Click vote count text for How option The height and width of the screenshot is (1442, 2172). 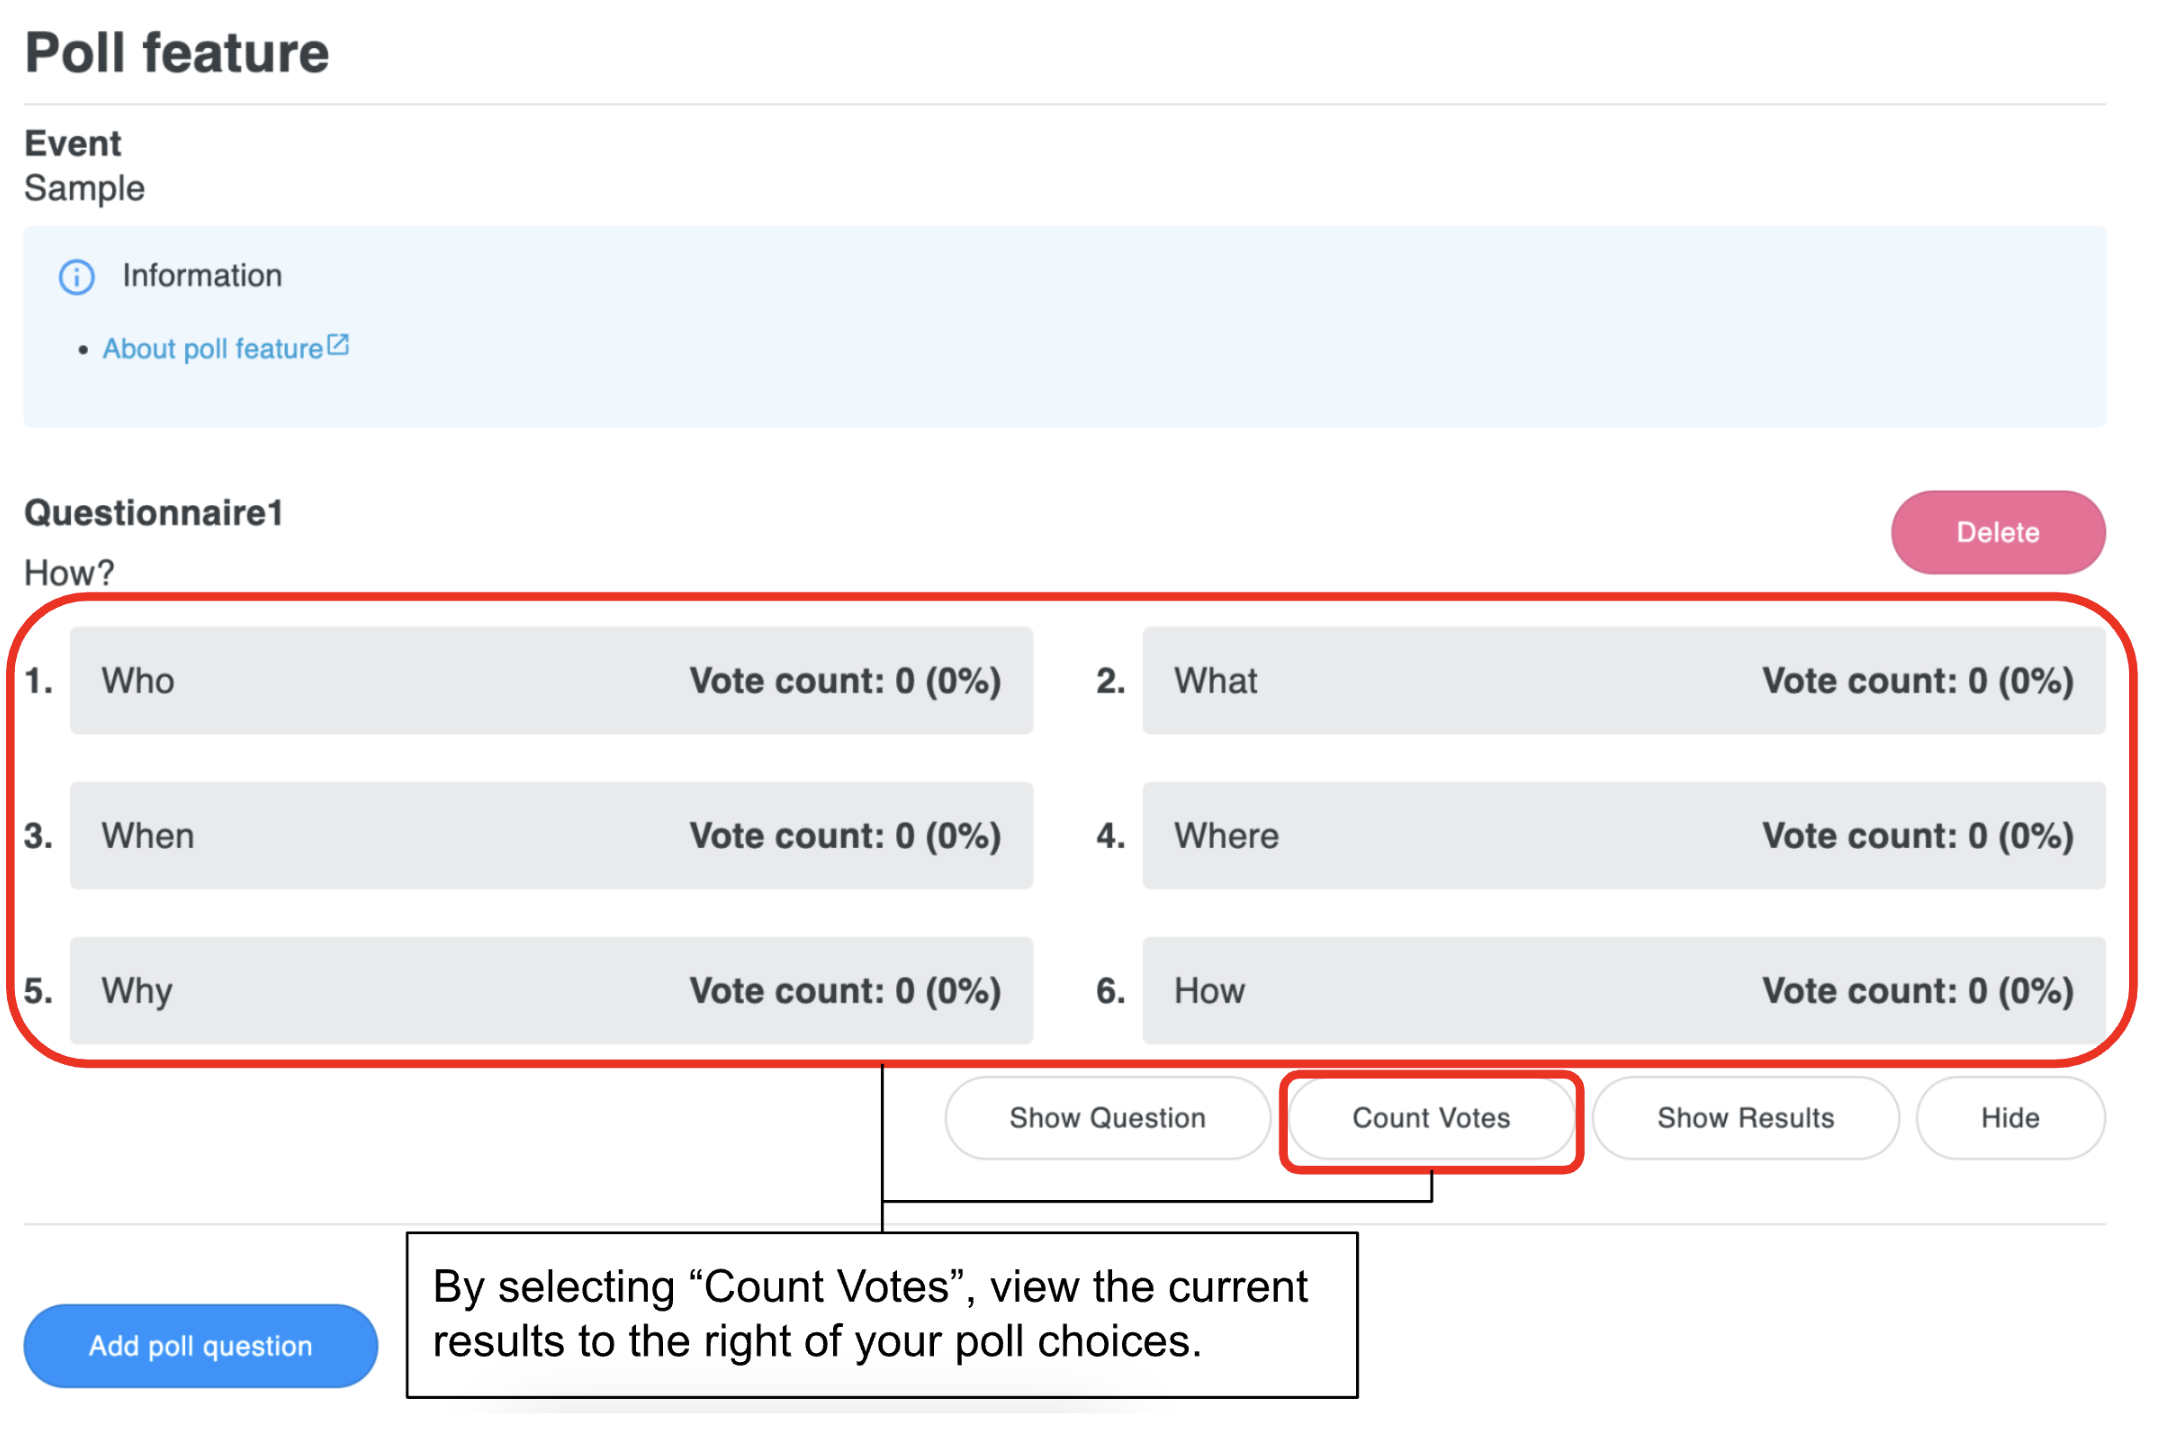[1917, 991]
